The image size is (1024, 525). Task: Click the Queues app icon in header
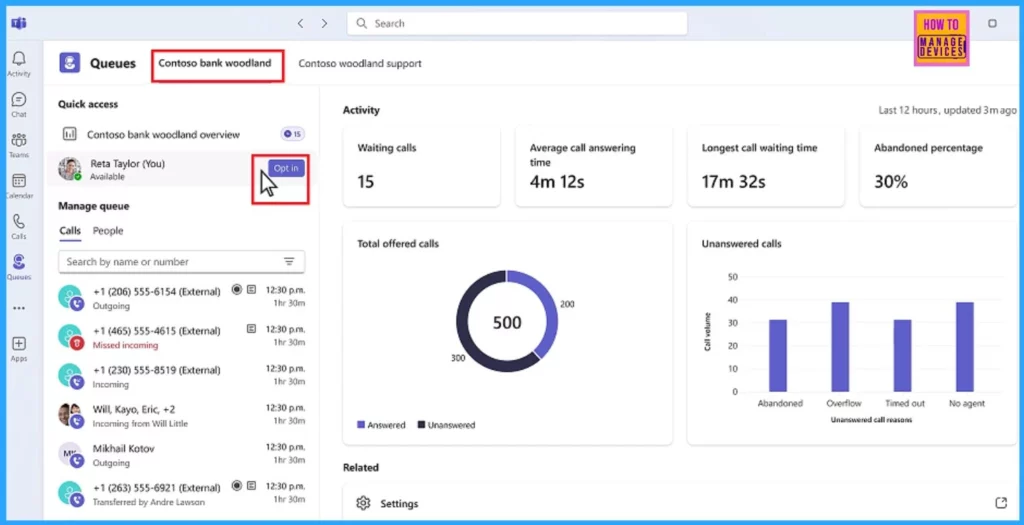point(70,63)
